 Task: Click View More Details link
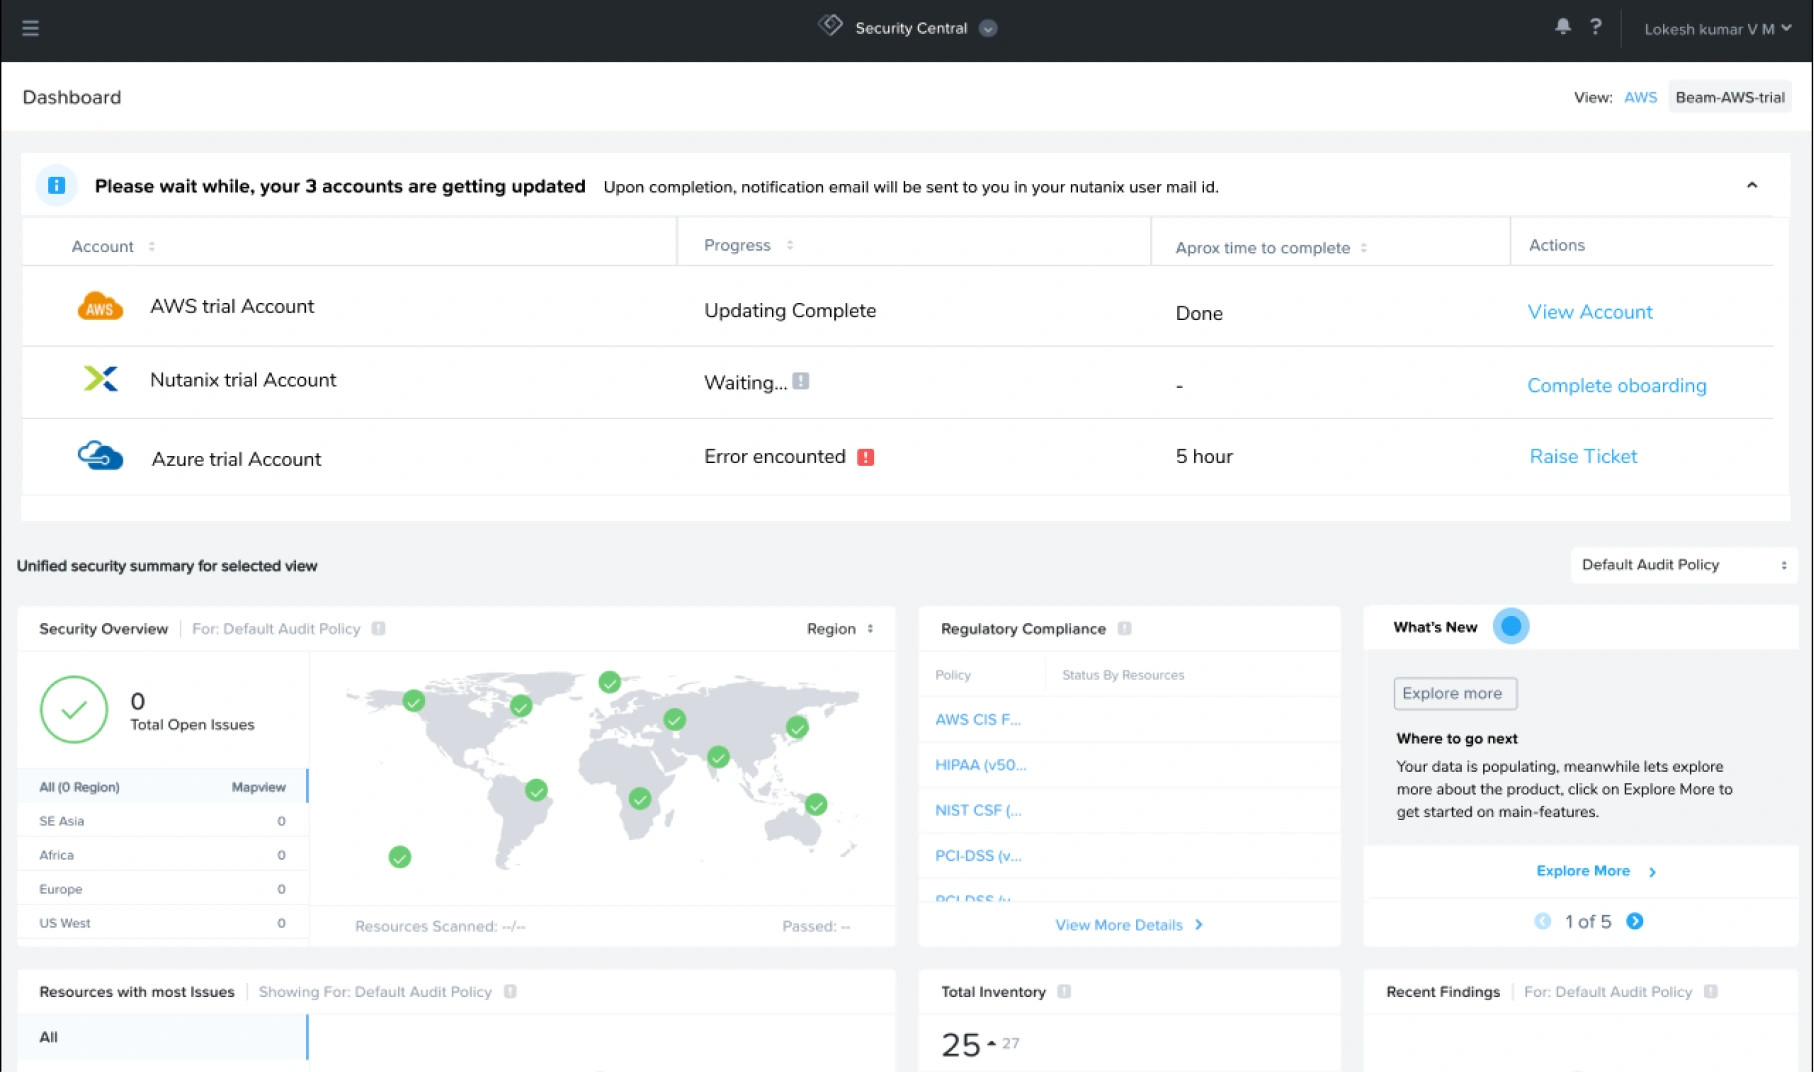1129,925
